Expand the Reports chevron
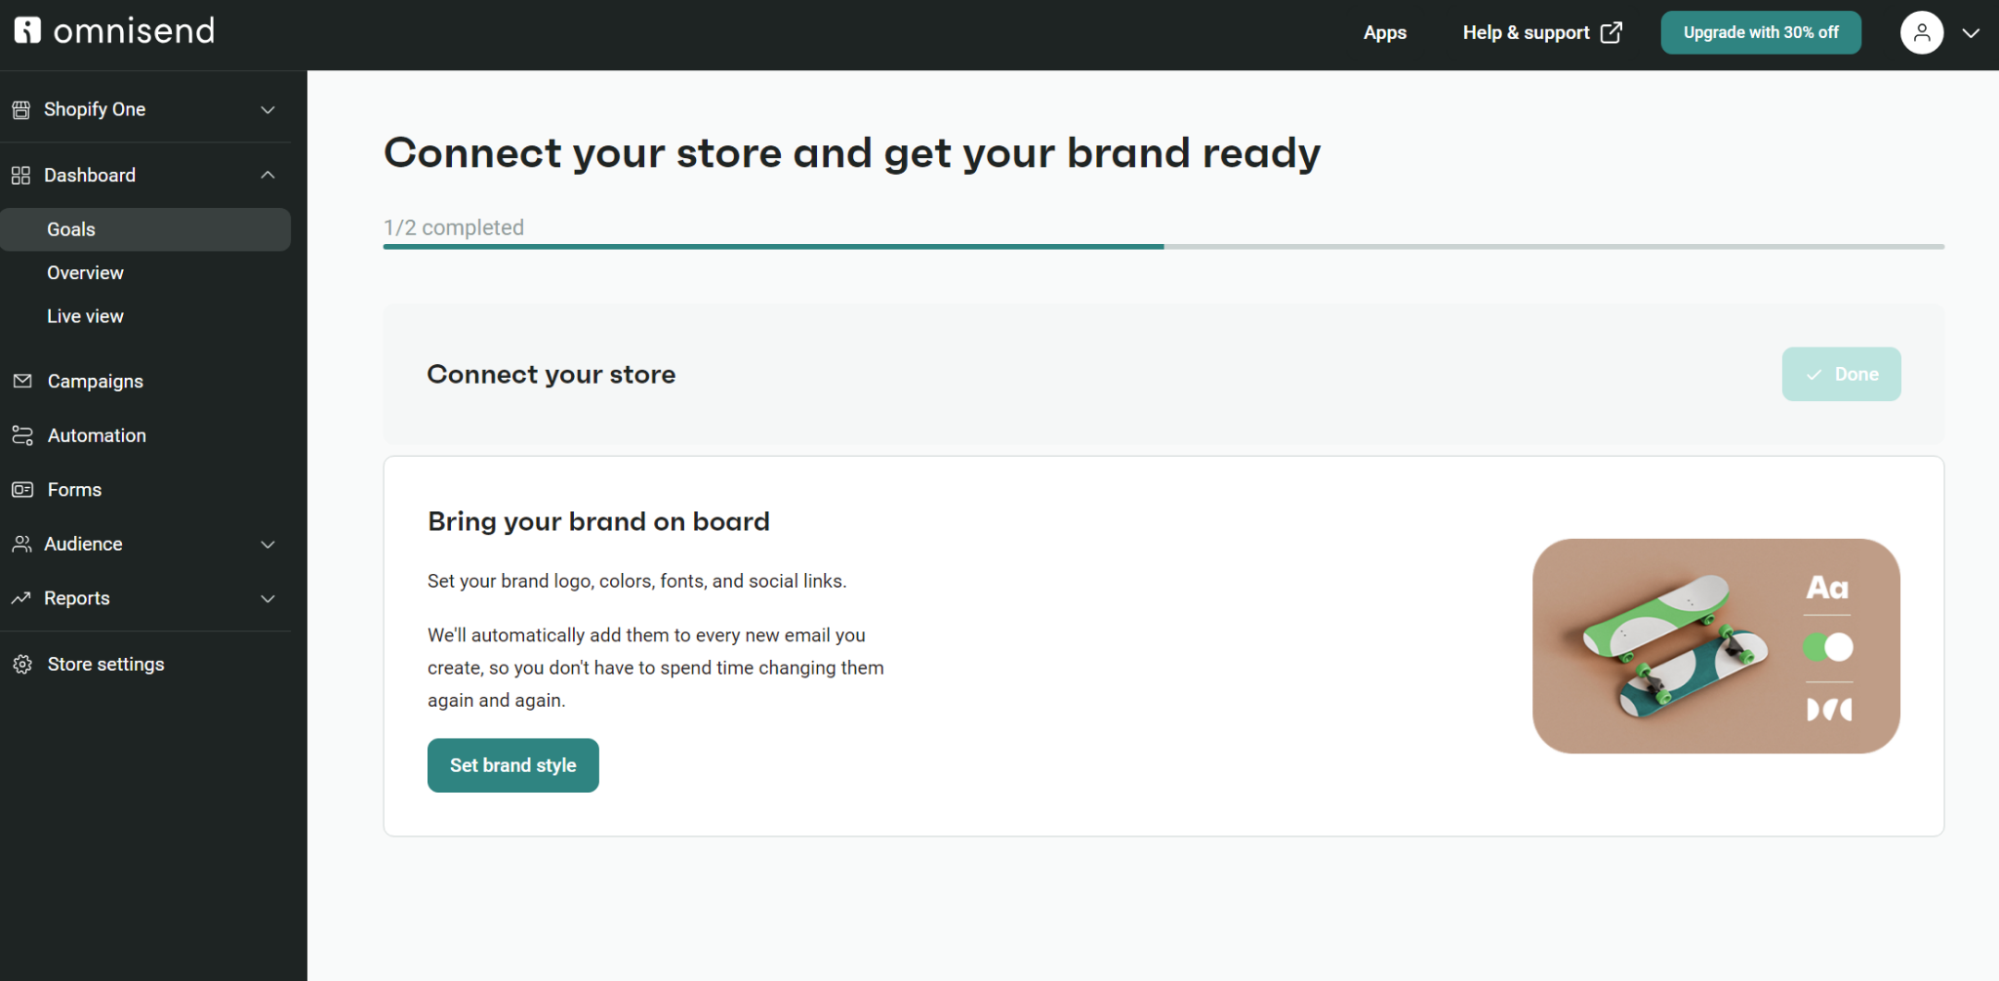 (x=267, y=598)
